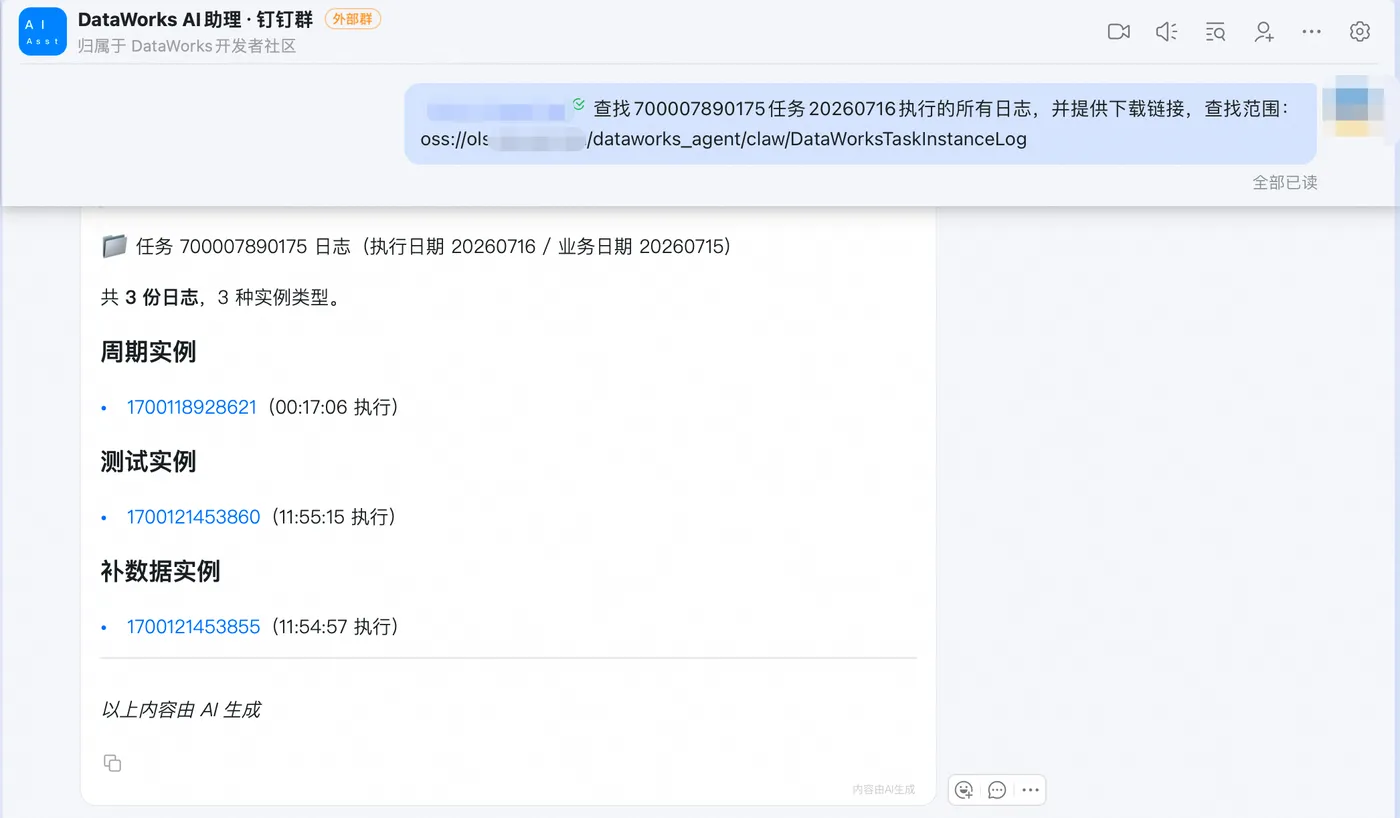Image resolution: width=1400 pixels, height=818 pixels.
Task: Click the oss path text in the query
Action: (x=724, y=140)
